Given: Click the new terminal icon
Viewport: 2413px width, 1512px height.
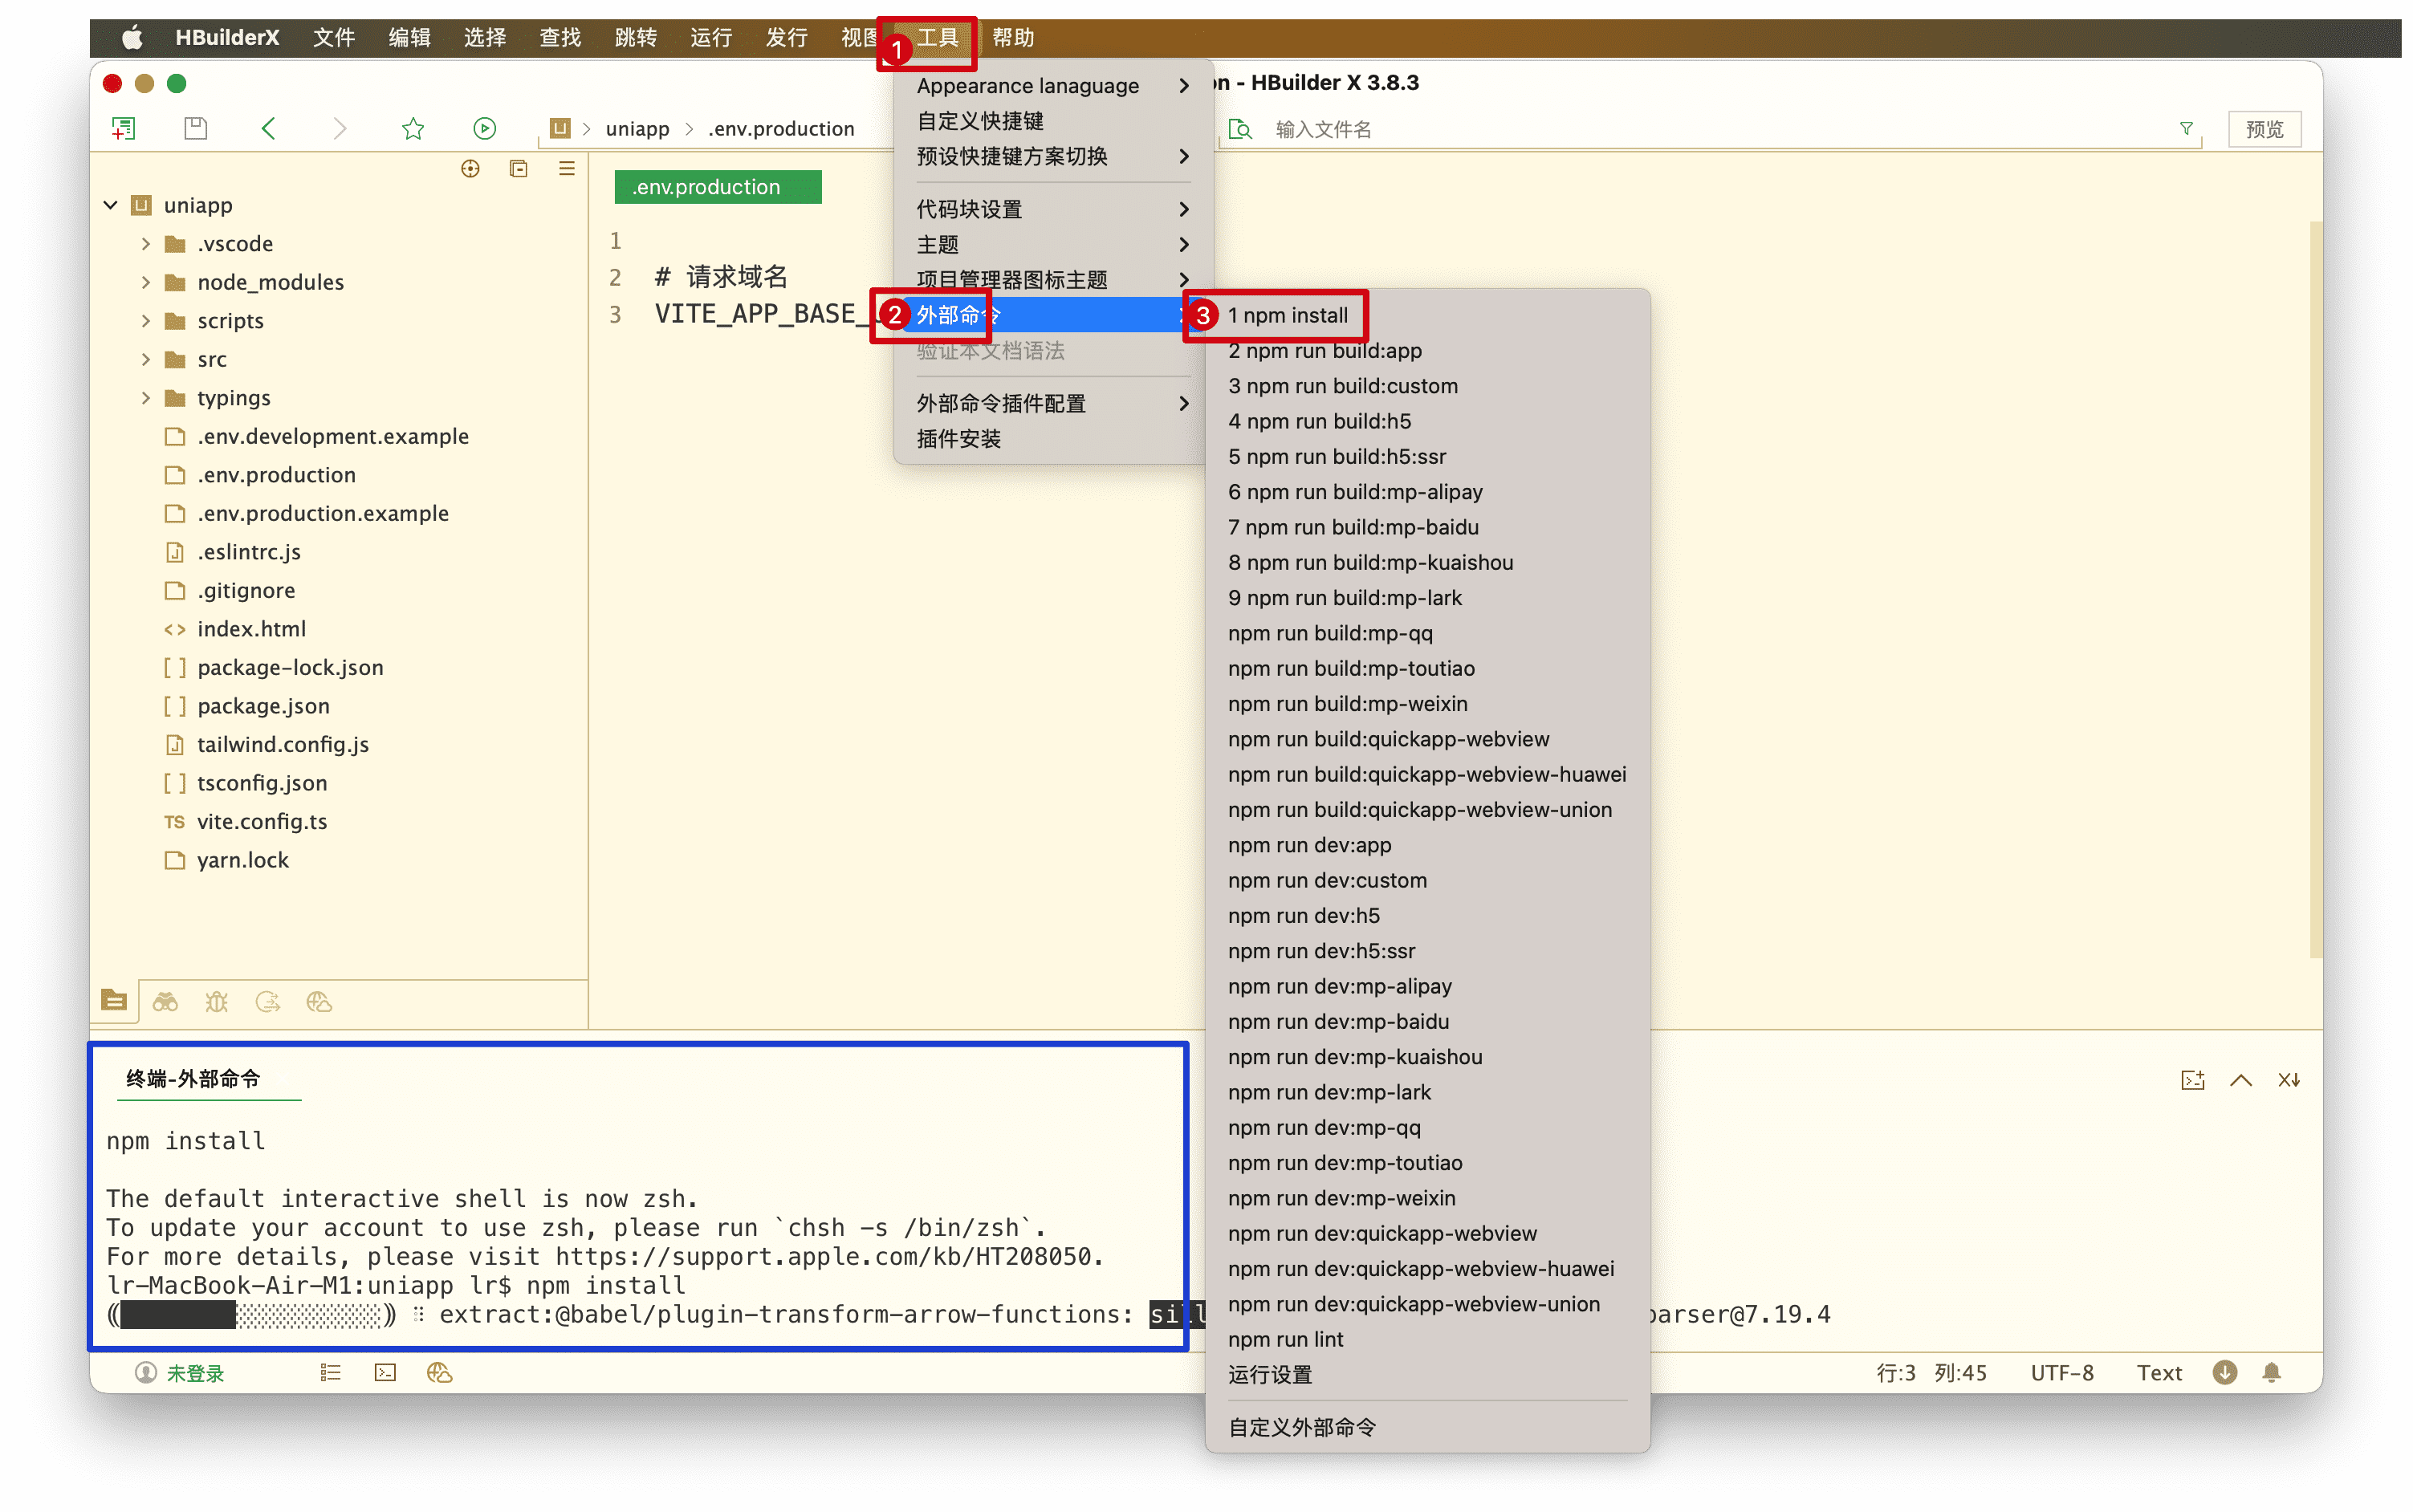Looking at the screenshot, I should (2192, 1080).
